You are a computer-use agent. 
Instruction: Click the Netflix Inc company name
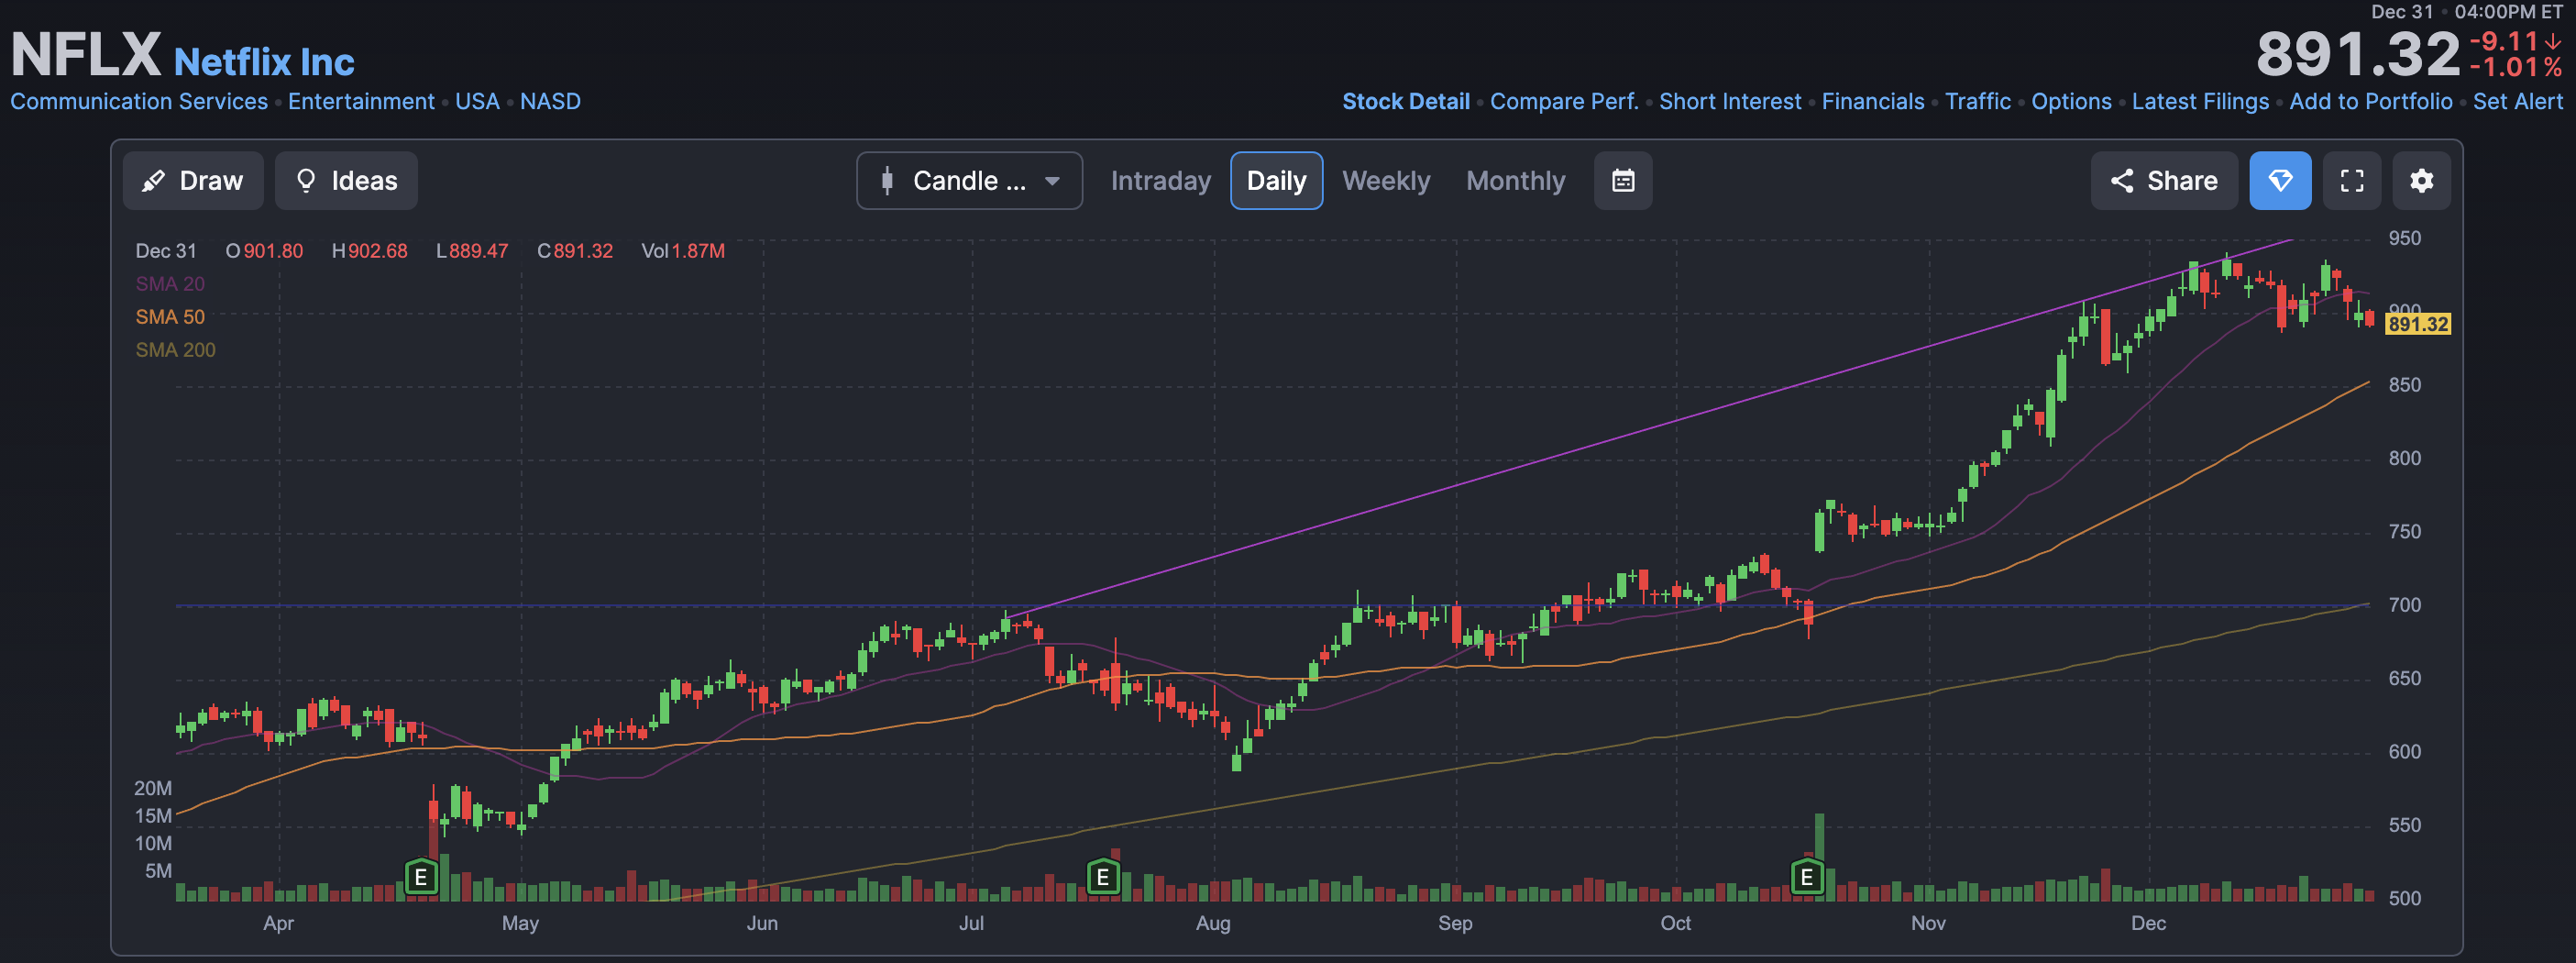pyautogui.click(x=264, y=62)
